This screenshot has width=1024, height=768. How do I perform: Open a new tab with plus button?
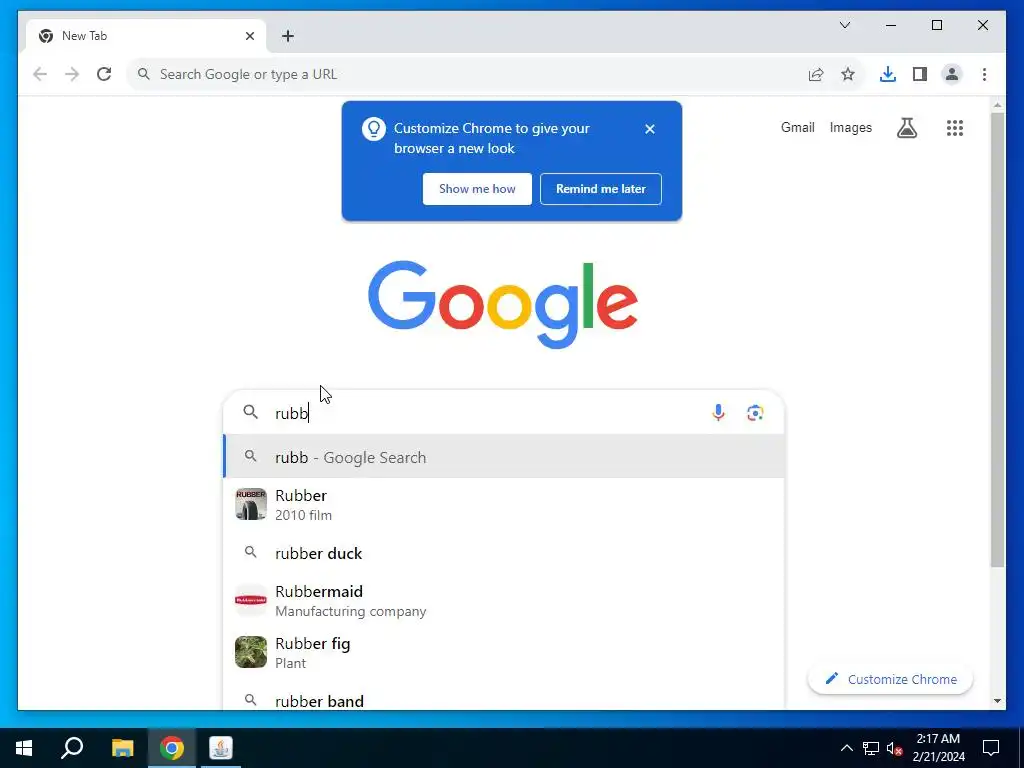[x=287, y=36]
